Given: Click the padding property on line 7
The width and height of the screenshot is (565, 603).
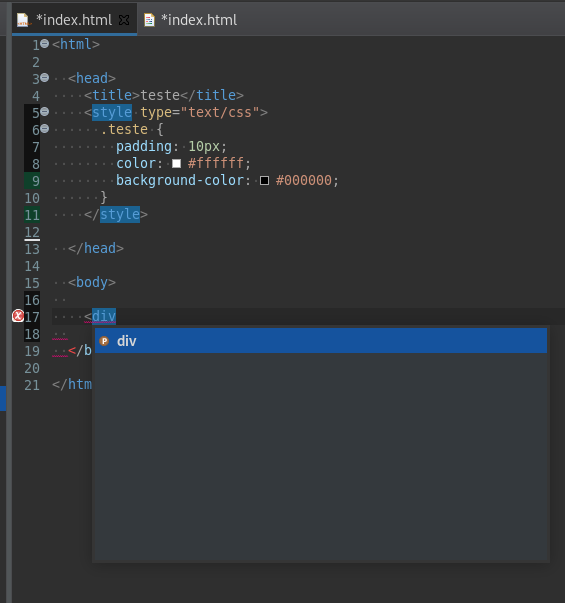Looking at the screenshot, I should (144, 147).
